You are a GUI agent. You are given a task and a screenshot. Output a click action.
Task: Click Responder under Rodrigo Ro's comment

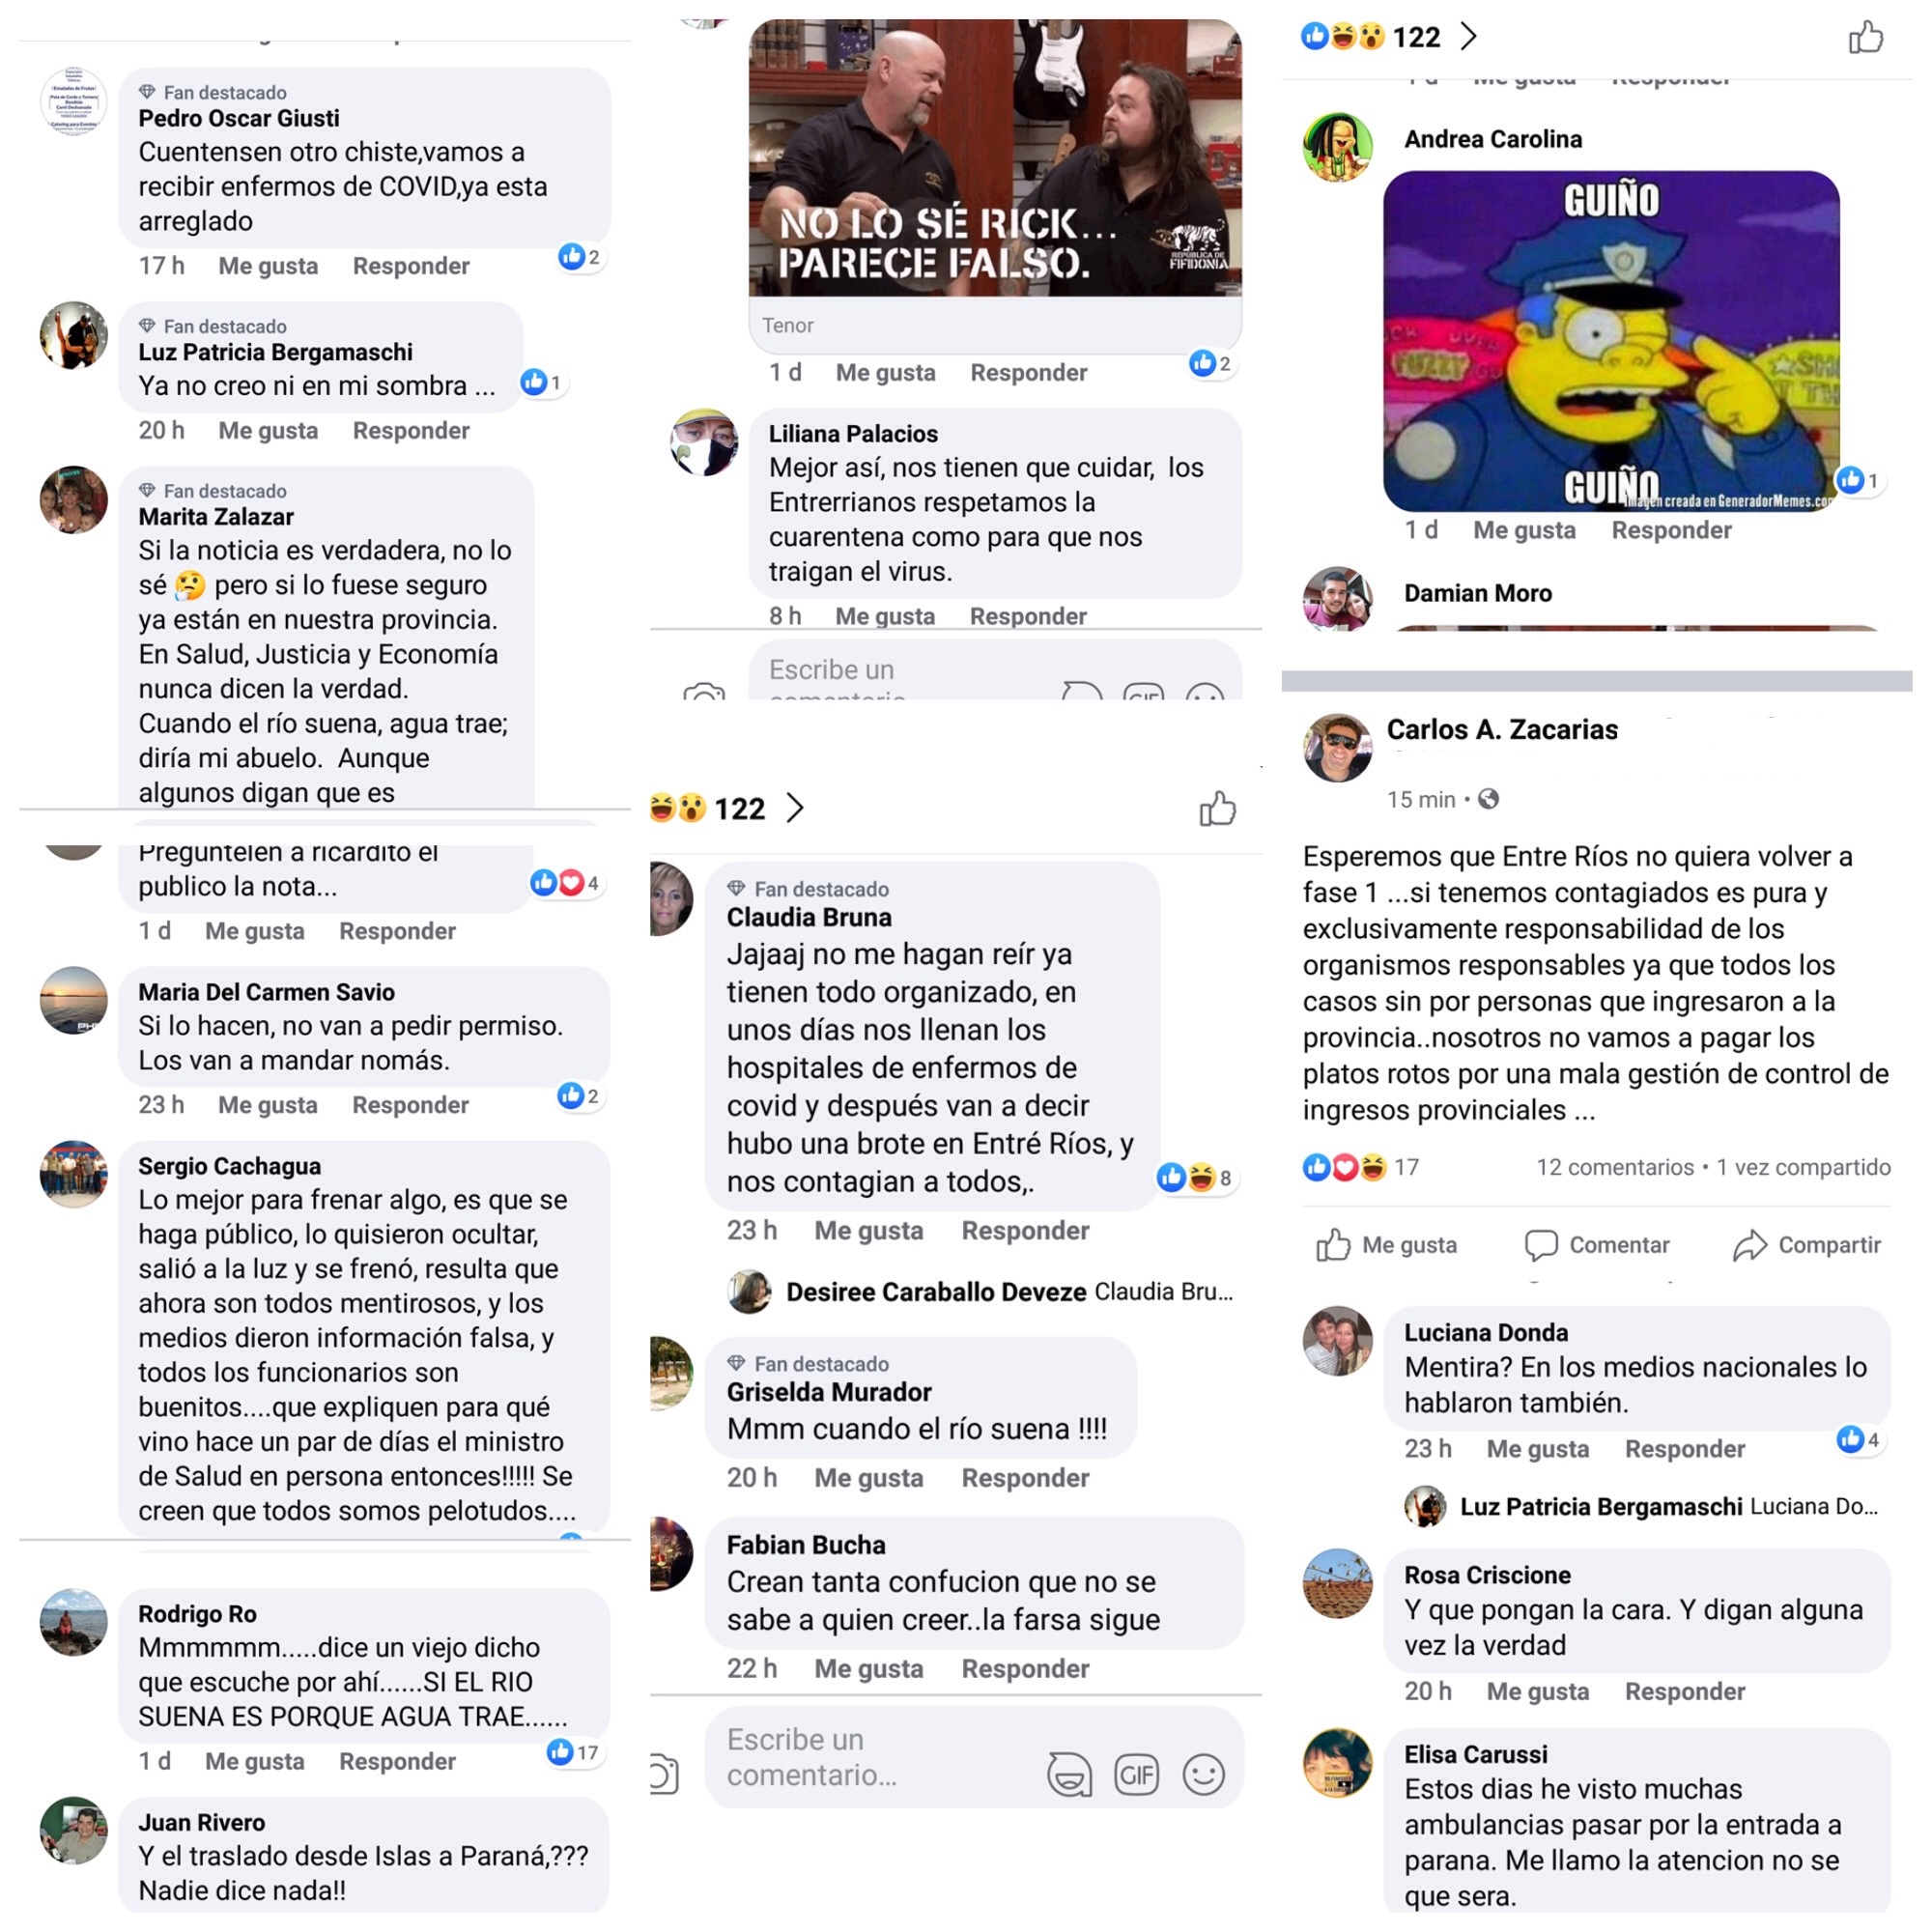click(397, 1761)
